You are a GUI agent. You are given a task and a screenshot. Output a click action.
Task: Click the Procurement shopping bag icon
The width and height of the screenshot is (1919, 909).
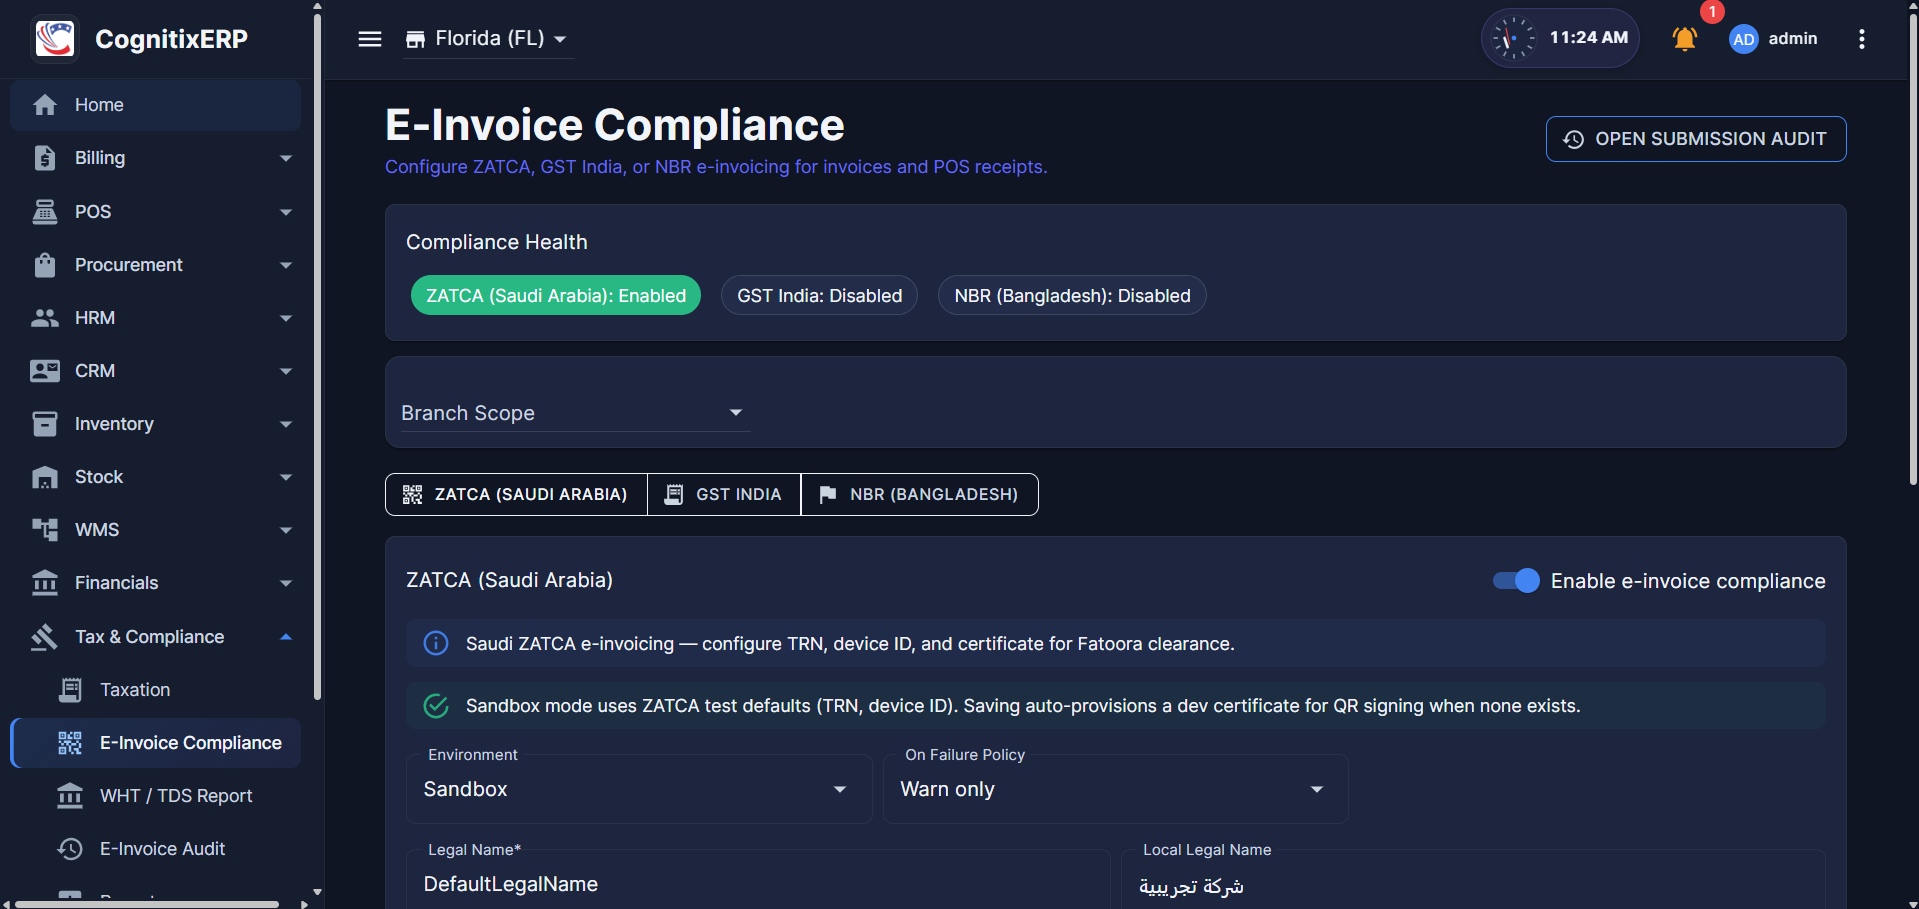click(45, 265)
